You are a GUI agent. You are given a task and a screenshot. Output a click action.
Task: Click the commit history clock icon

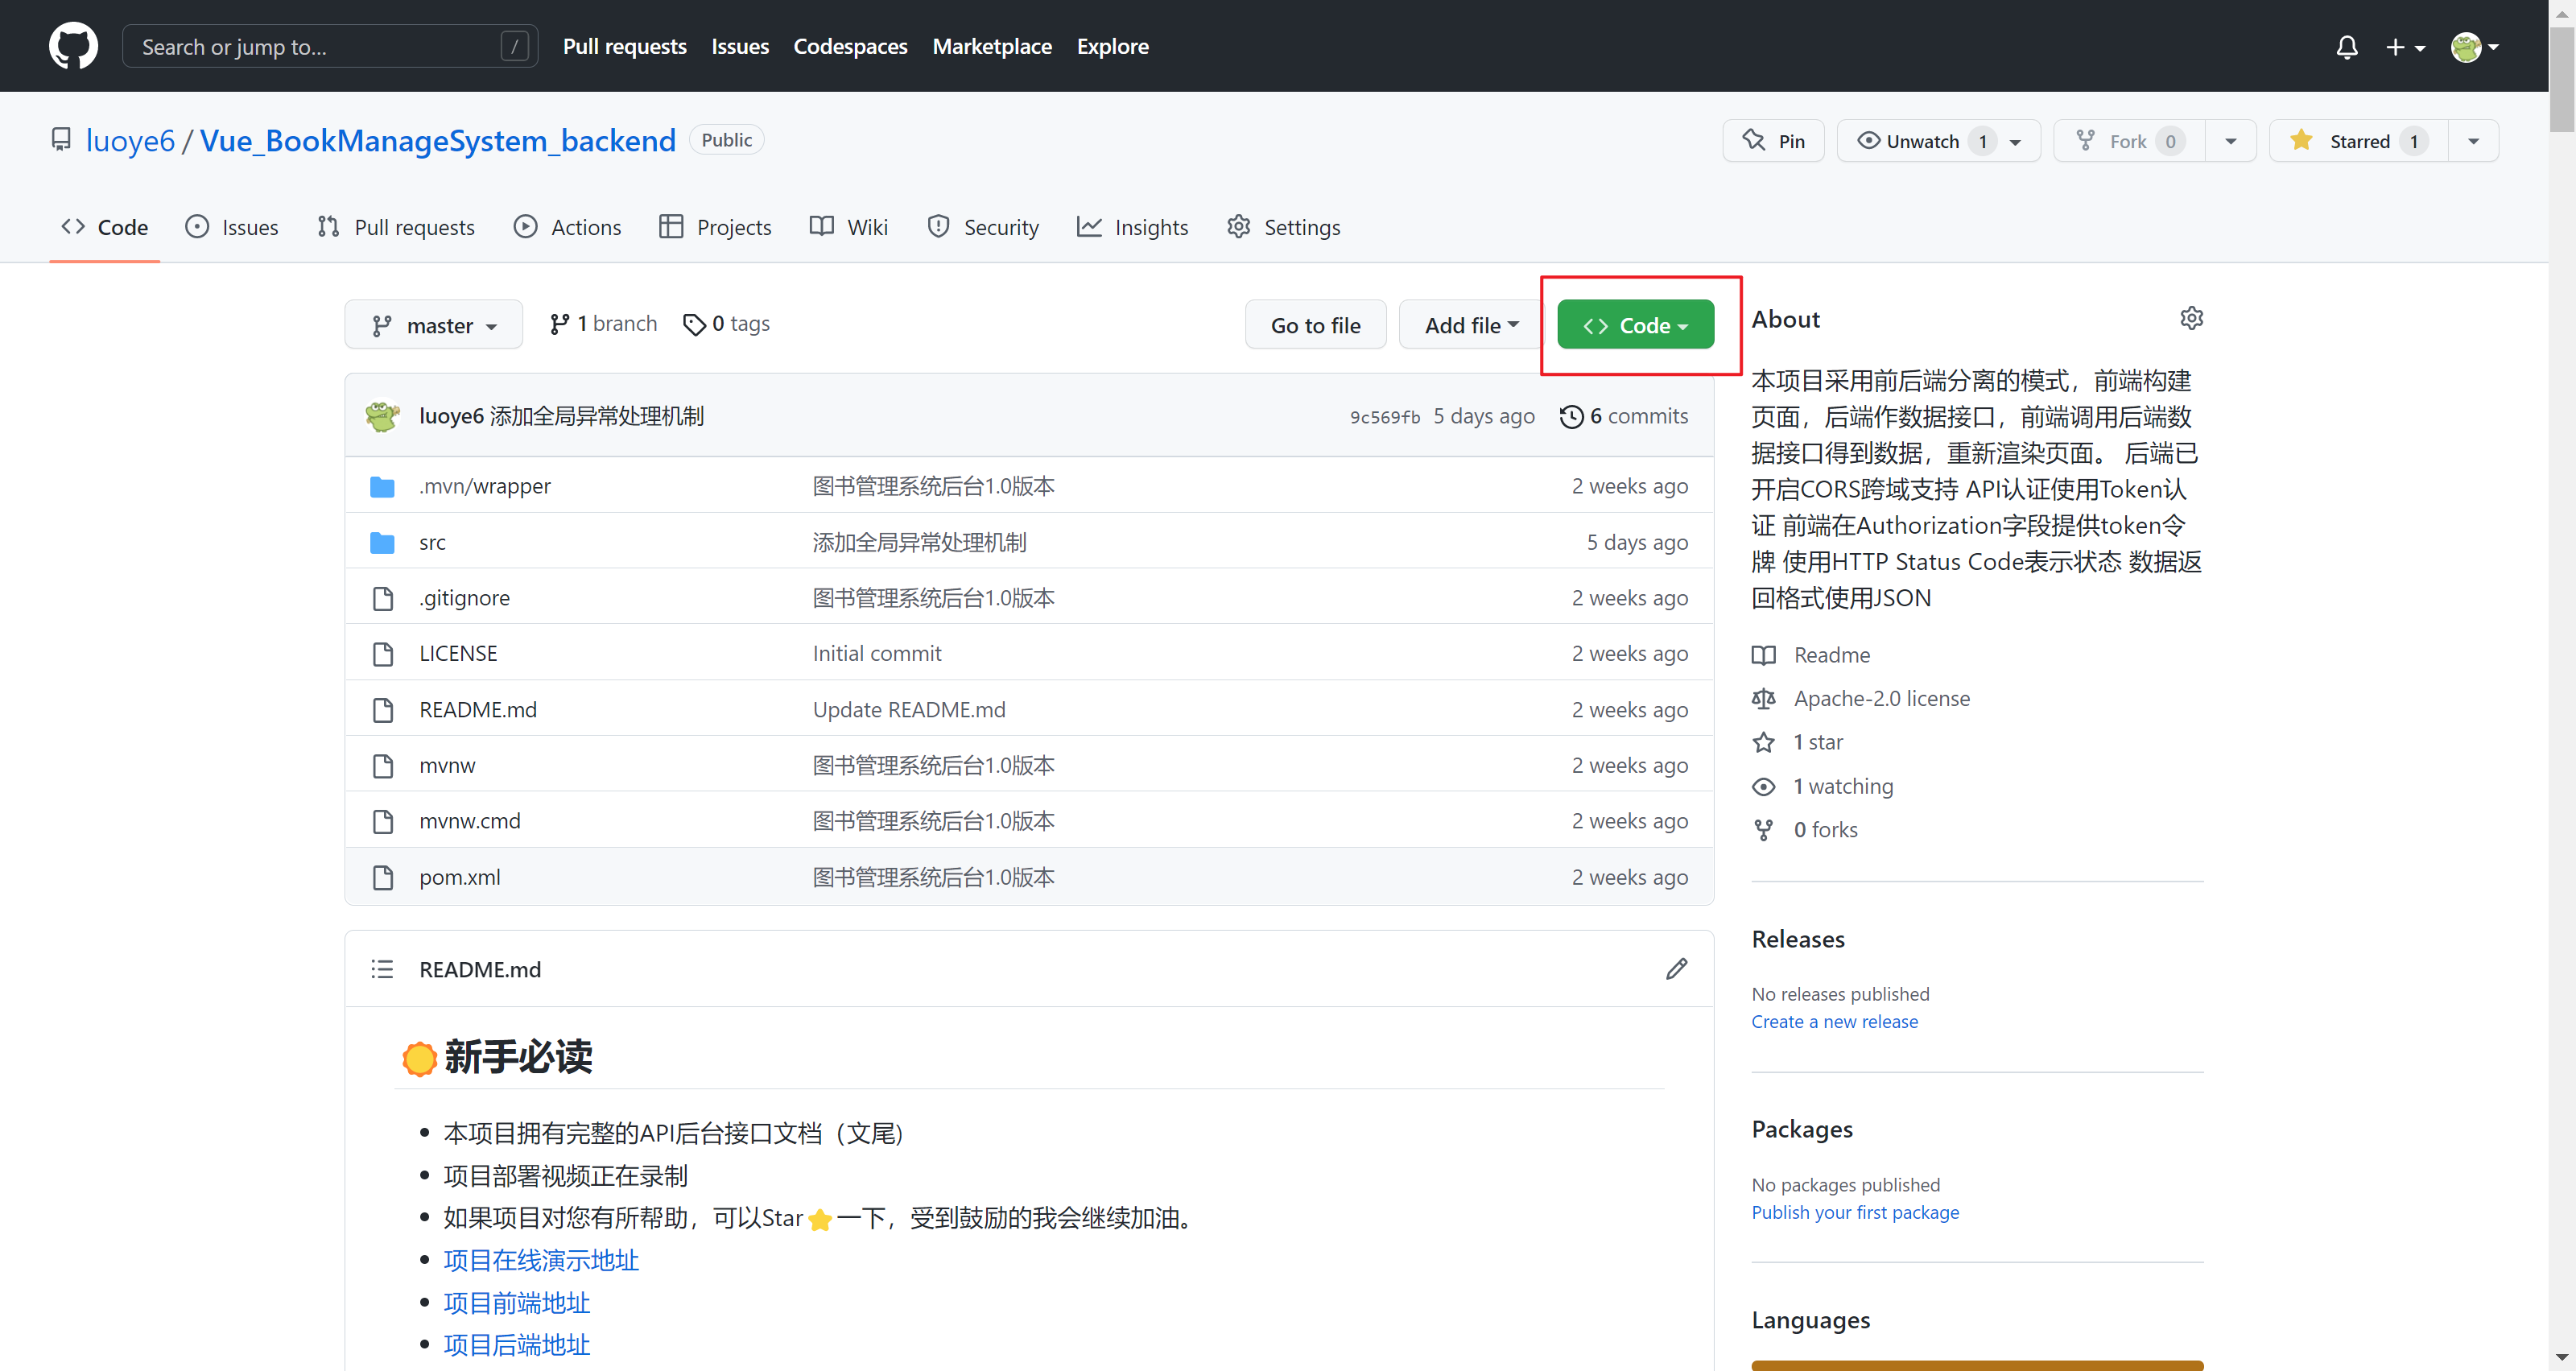(1571, 416)
